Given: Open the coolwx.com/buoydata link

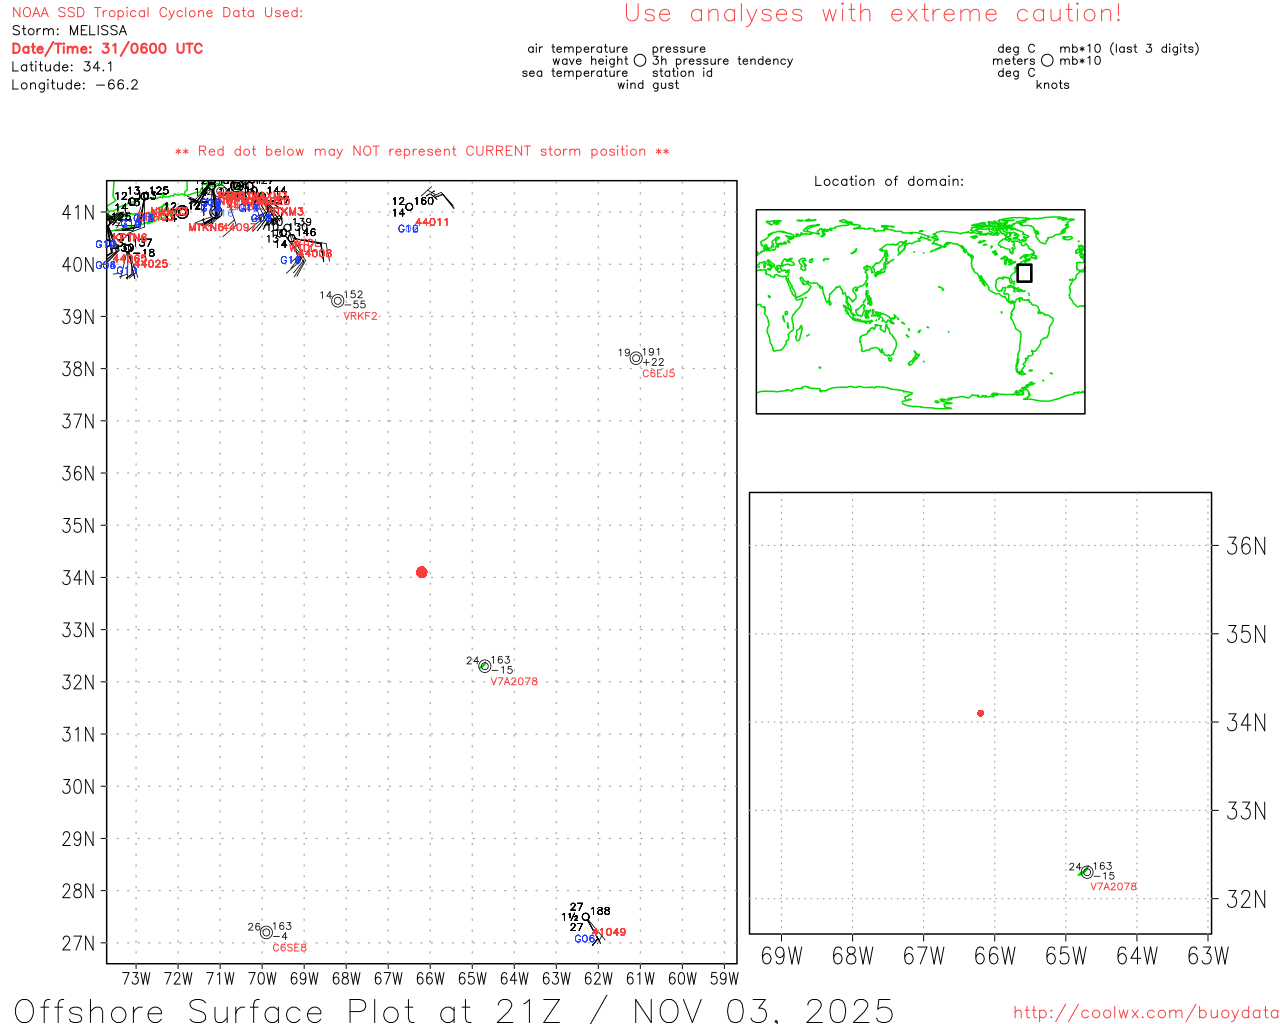Looking at the screenshot, I should coord(1145,1013).
